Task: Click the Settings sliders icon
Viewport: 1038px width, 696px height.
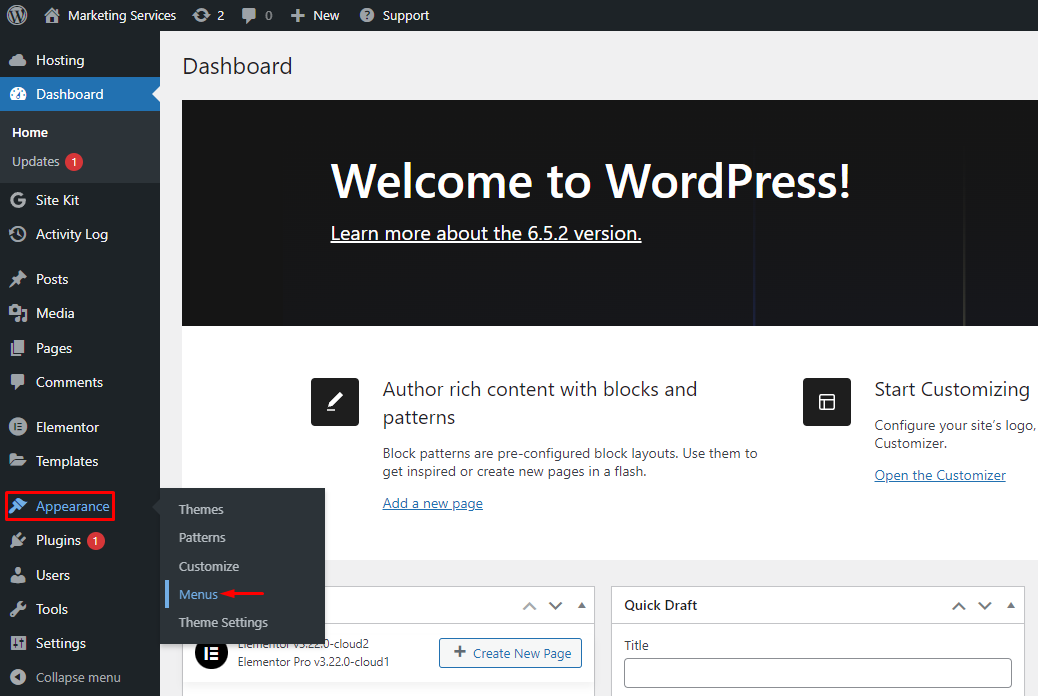Action: click(x=18, y=643)
